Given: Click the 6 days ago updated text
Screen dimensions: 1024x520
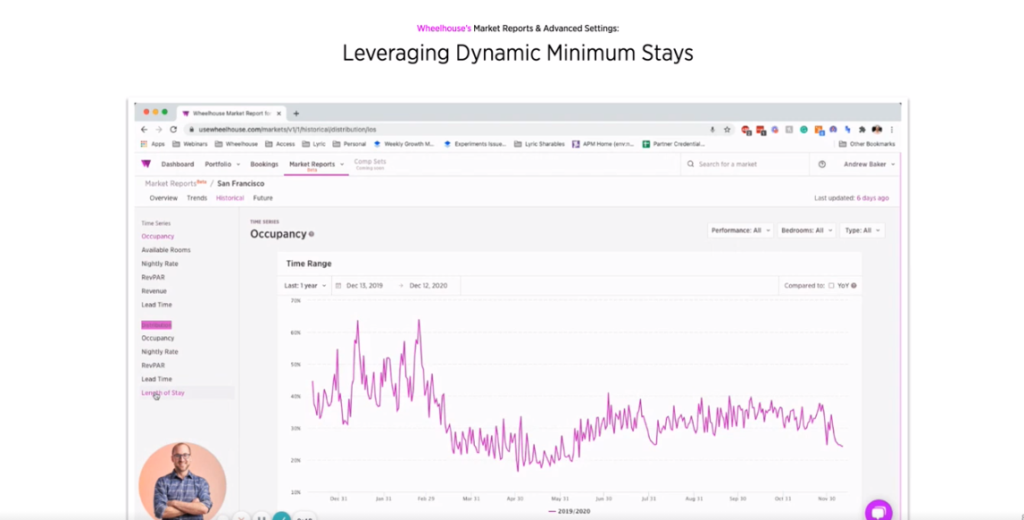Looking at the screenshot, I should point(872,198).
